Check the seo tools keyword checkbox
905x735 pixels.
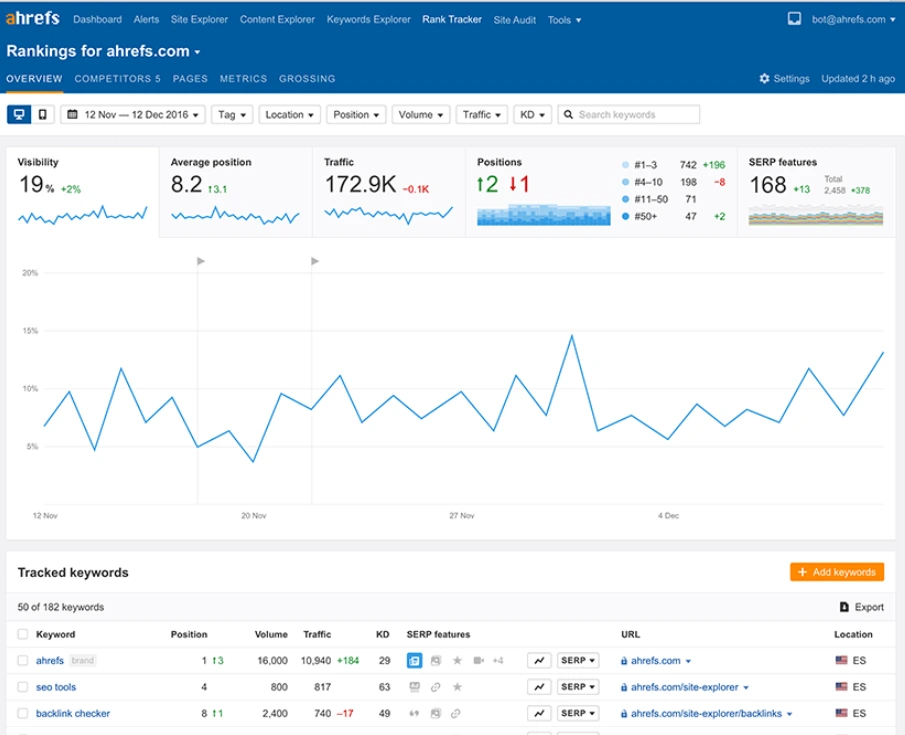tap(23, 687)
